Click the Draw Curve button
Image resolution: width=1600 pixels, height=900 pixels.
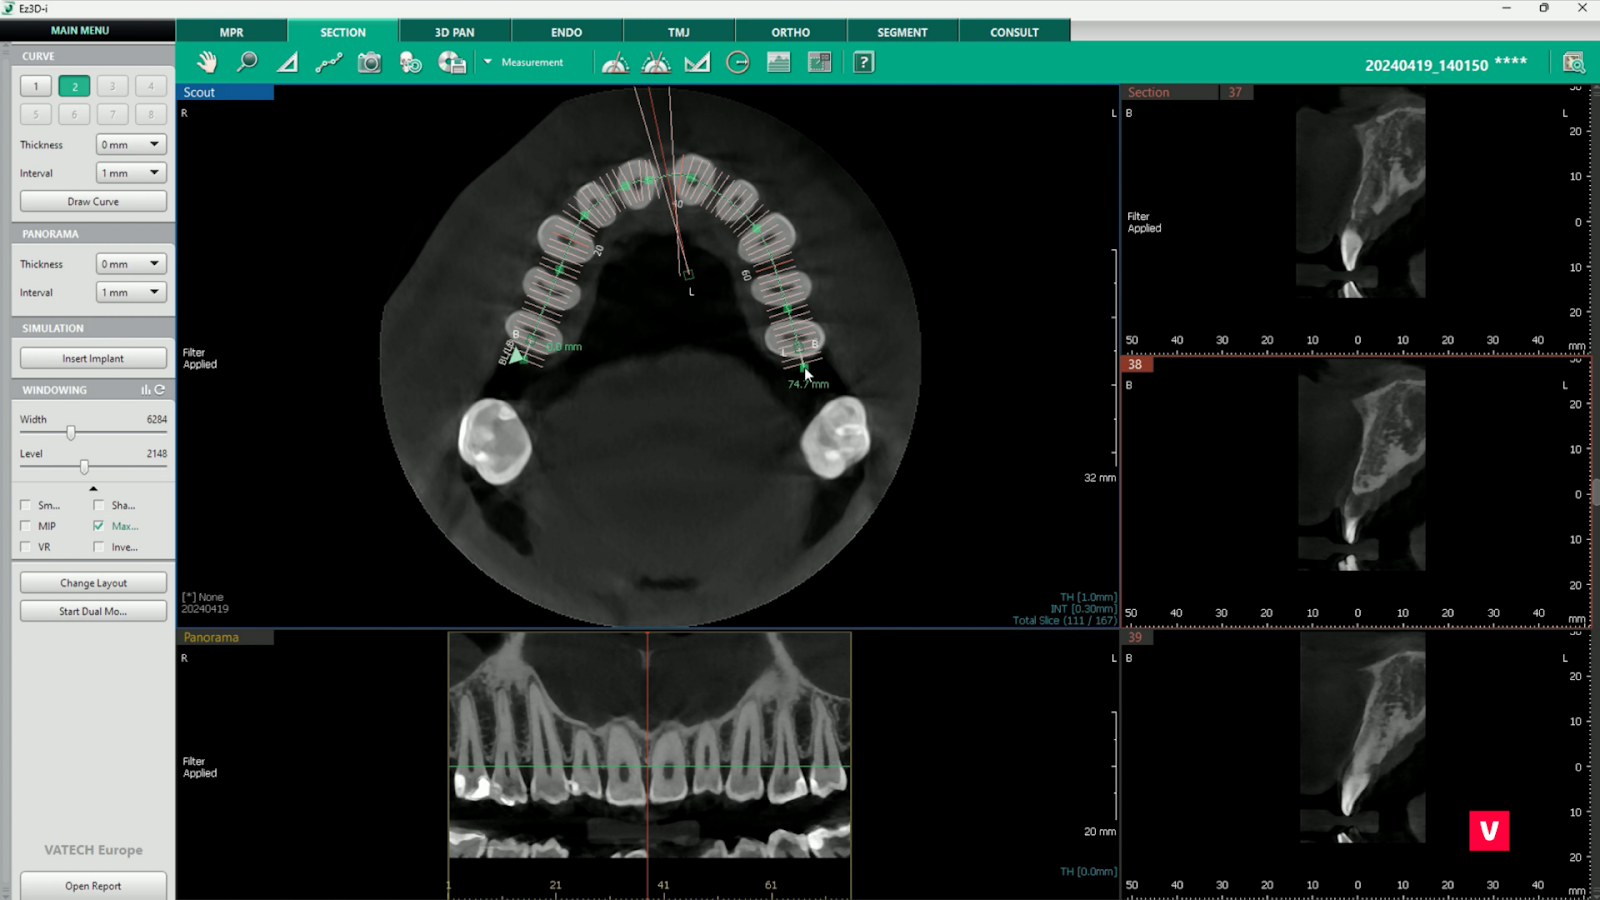[93, 201]
